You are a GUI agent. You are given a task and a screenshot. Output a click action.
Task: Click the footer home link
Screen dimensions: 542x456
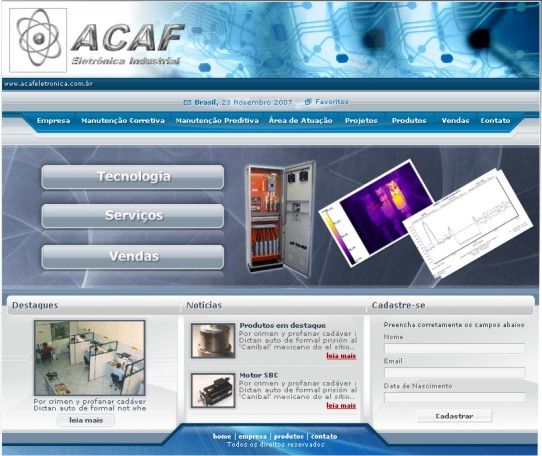222,436
